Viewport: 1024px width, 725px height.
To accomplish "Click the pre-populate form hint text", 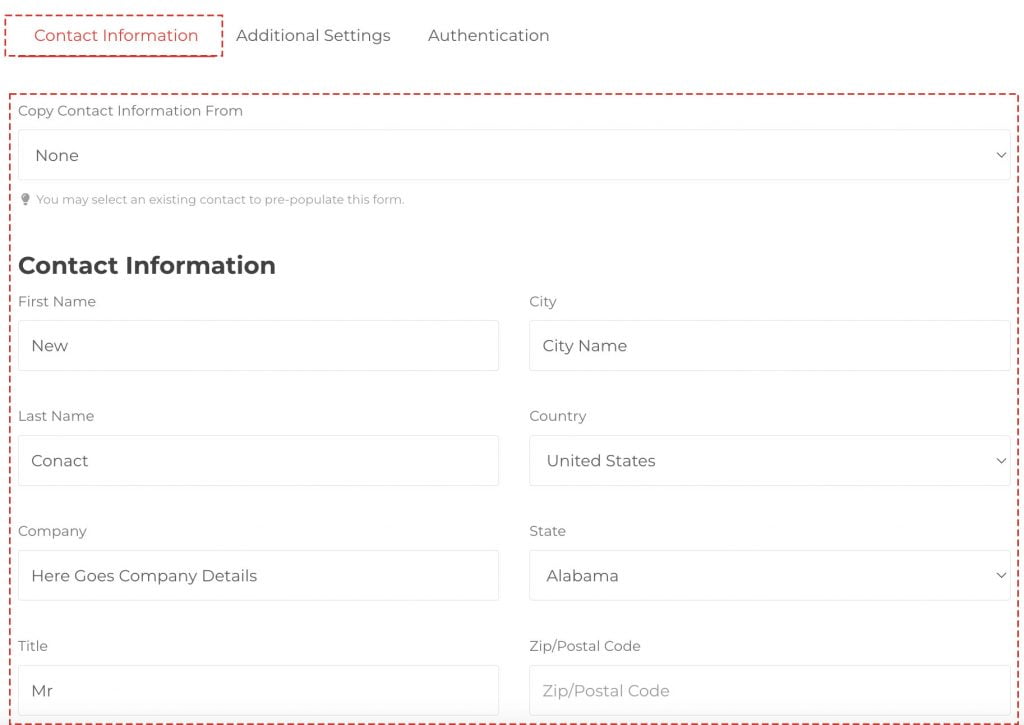I will 220,199.
